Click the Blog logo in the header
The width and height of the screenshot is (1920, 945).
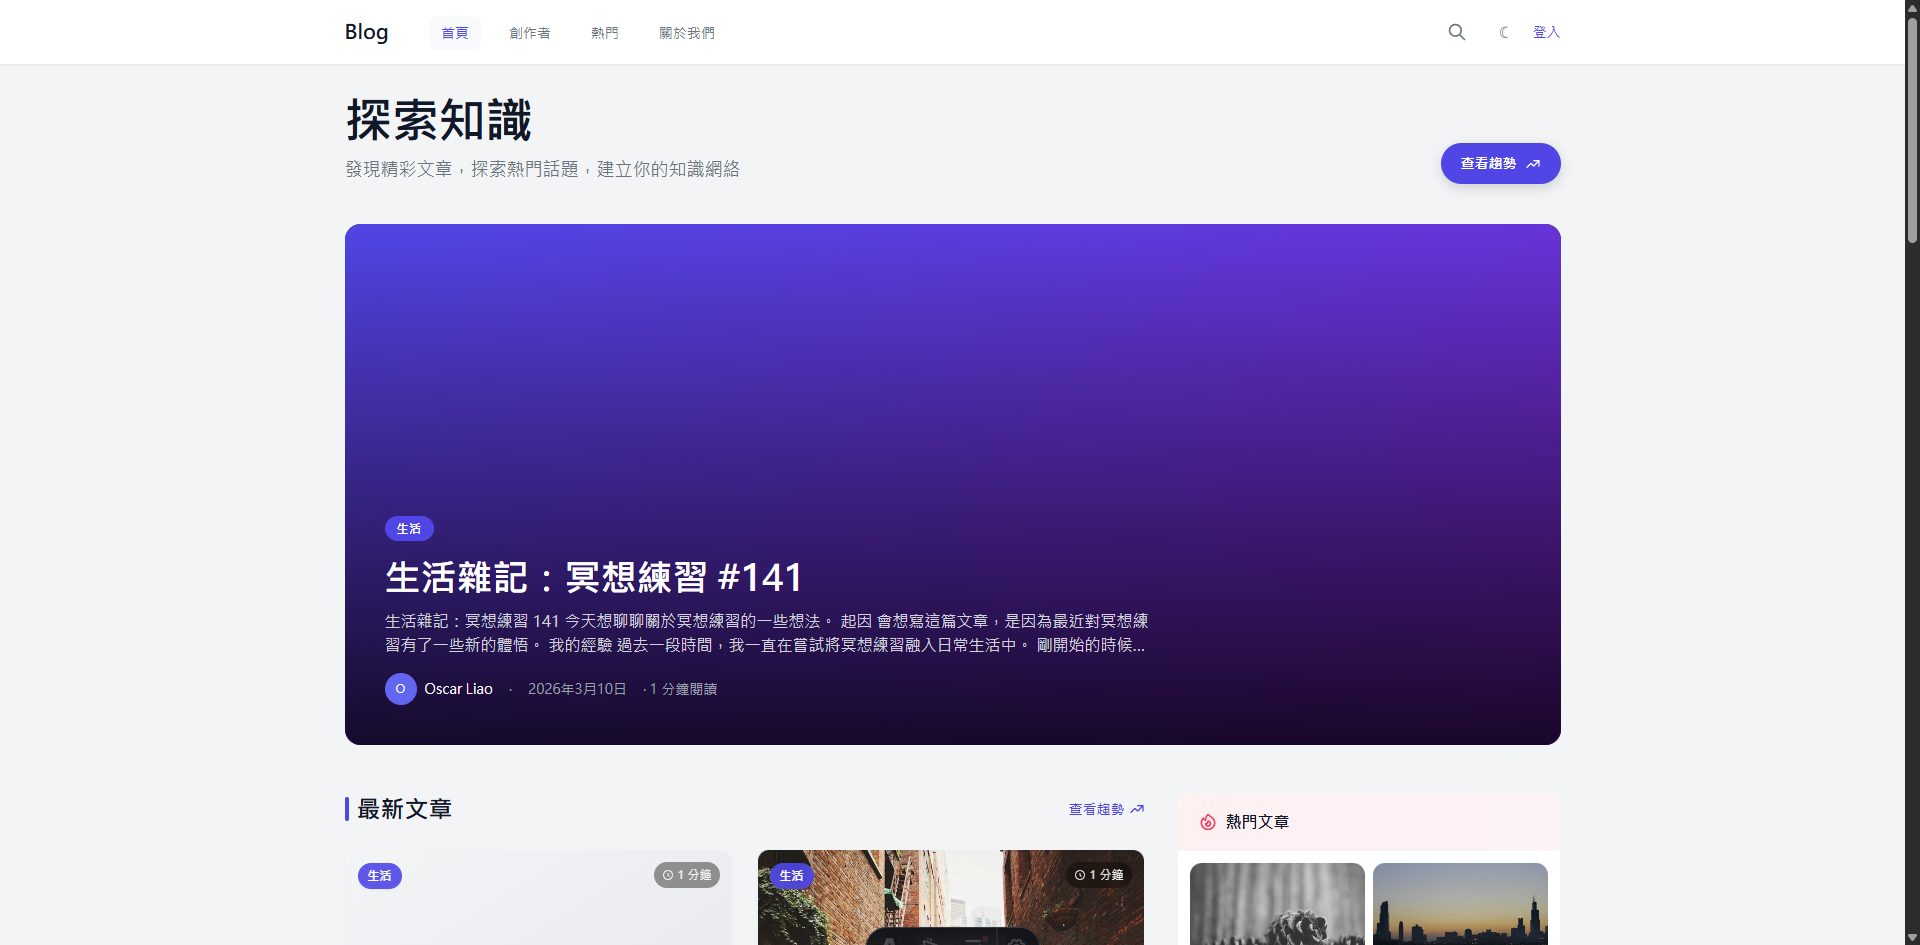point(366,31)
